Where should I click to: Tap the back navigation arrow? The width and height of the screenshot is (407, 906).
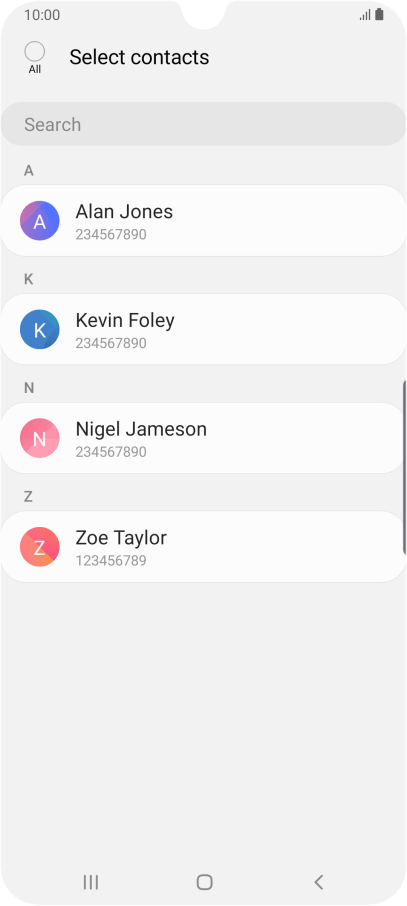318,882
